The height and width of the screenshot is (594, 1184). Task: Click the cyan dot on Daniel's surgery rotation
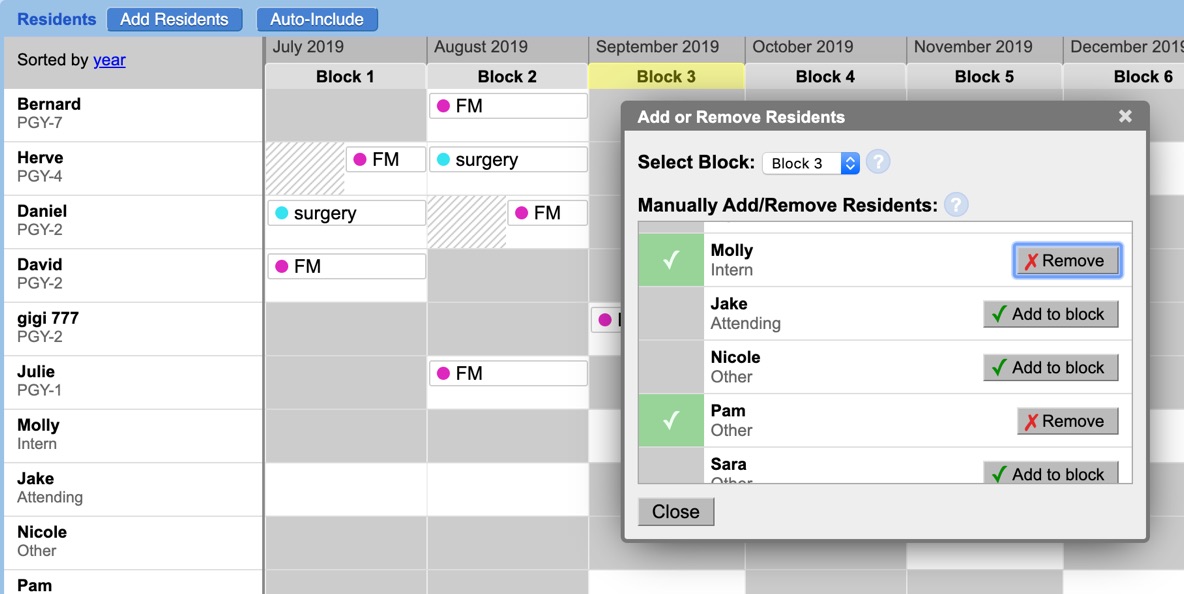283,212
